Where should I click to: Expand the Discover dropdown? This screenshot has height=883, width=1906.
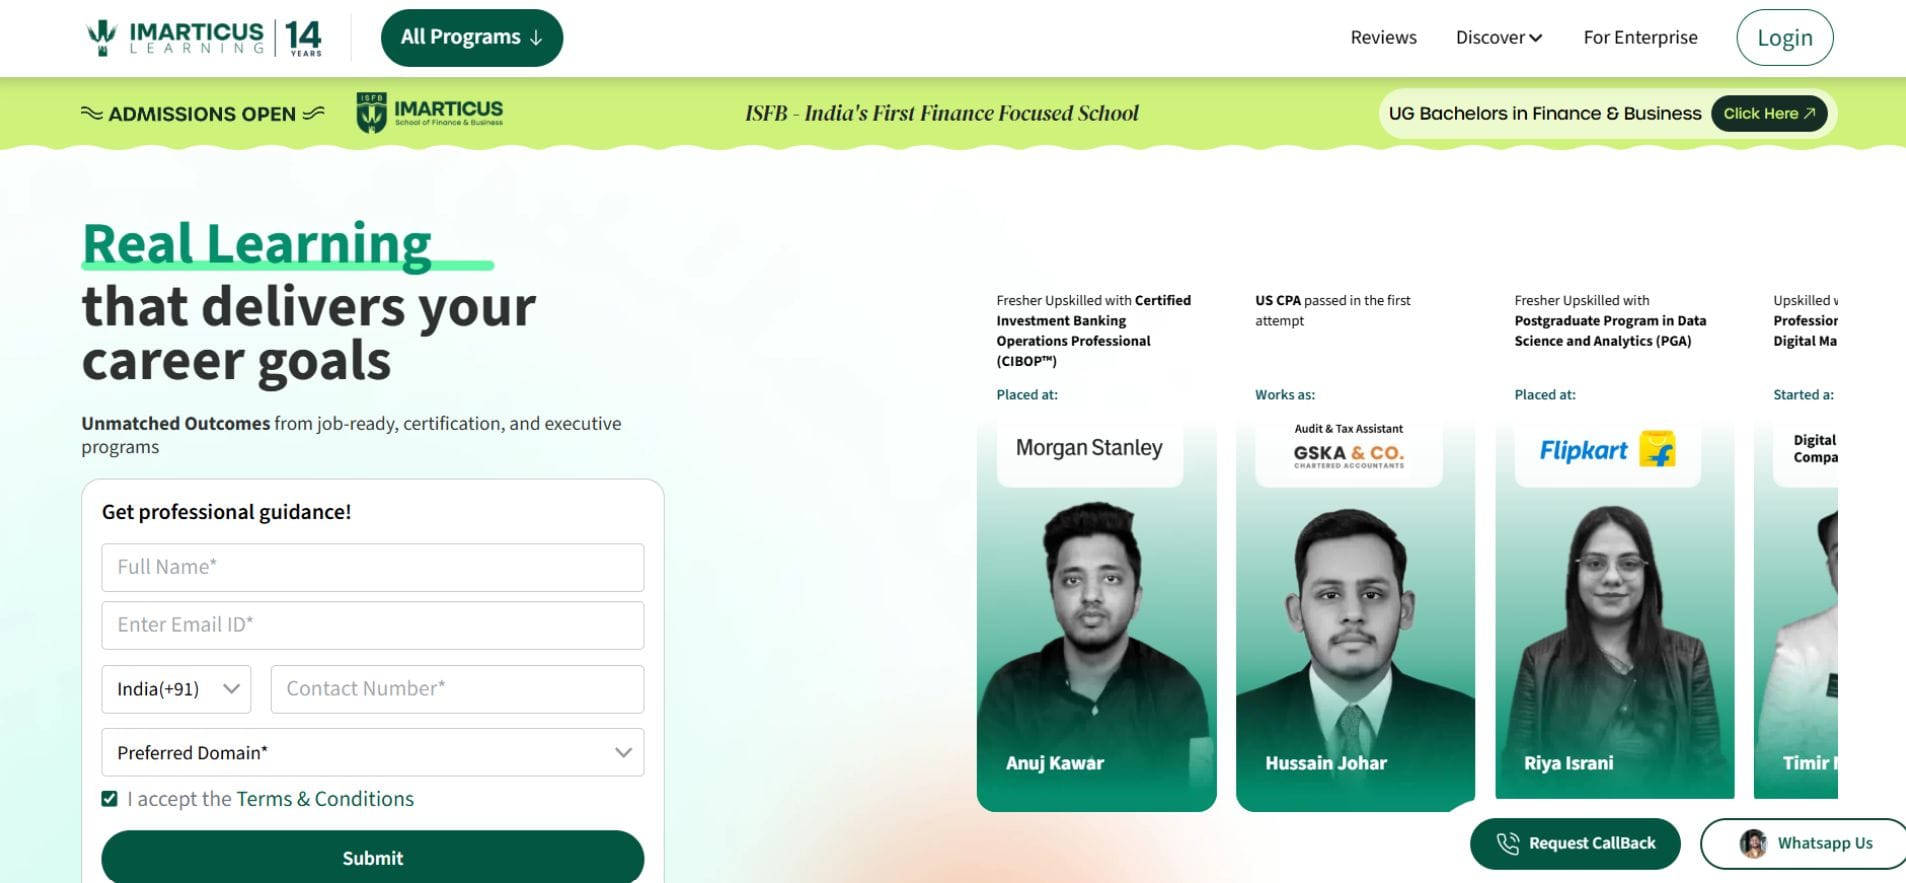[1499, 38]
